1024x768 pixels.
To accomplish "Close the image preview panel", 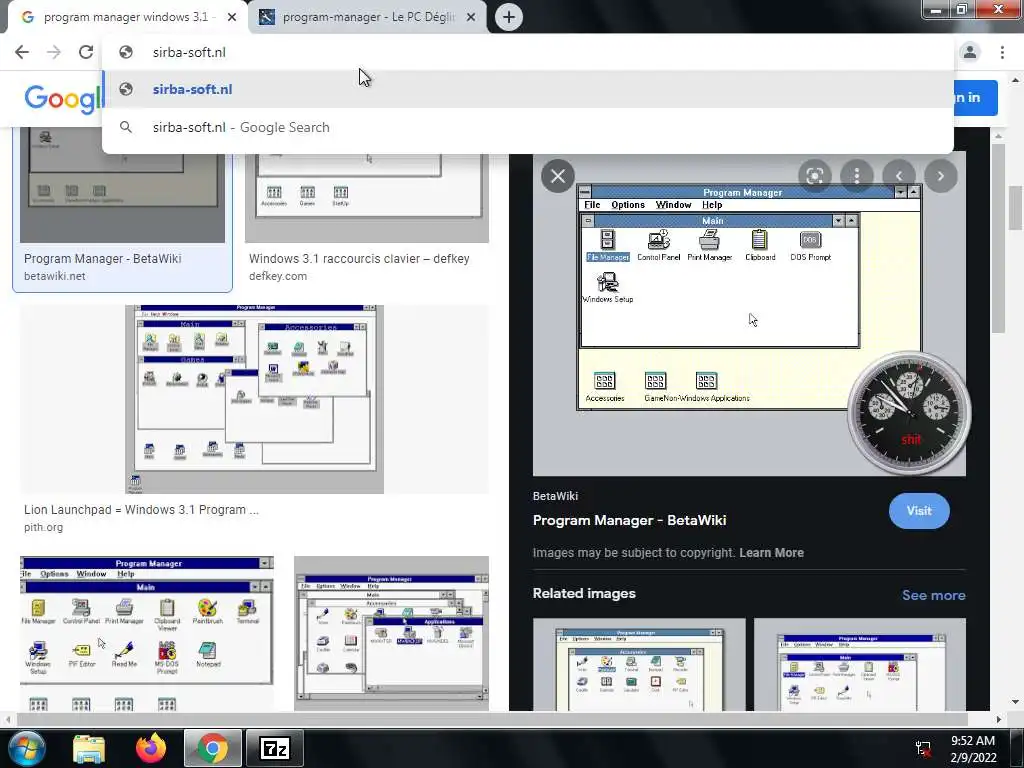I will click(x=558, y=176).
